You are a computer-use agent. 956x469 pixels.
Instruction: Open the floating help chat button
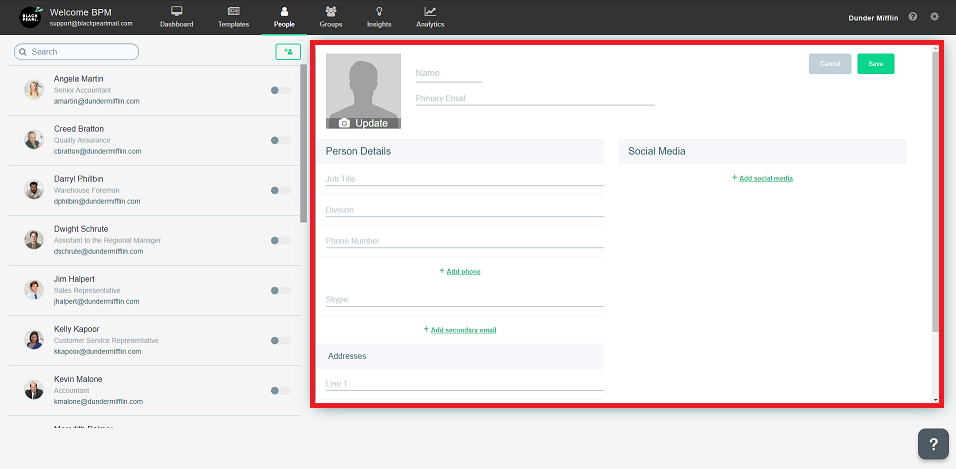point(933,443)
